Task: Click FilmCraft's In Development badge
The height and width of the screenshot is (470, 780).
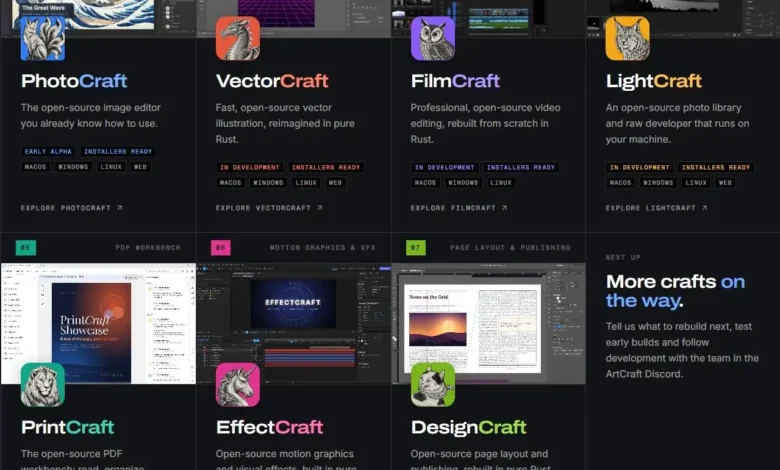Action: tap(445, 167)
